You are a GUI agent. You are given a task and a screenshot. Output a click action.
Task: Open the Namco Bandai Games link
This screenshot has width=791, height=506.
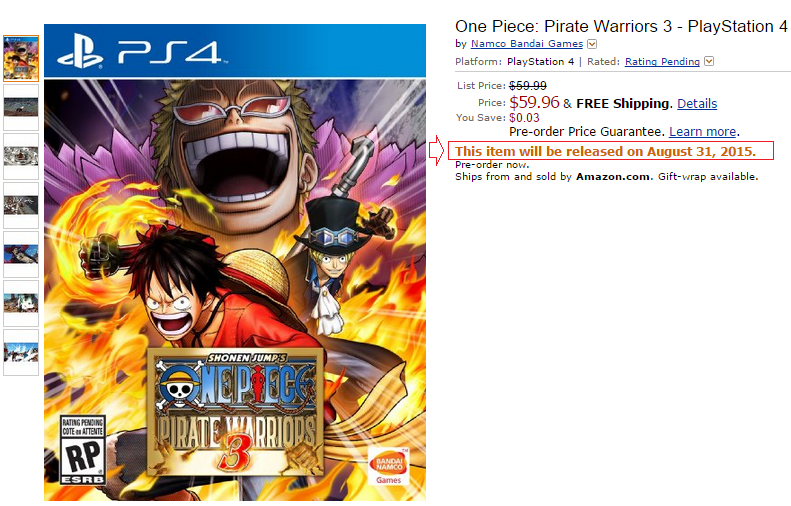click(x=527, y=43)
